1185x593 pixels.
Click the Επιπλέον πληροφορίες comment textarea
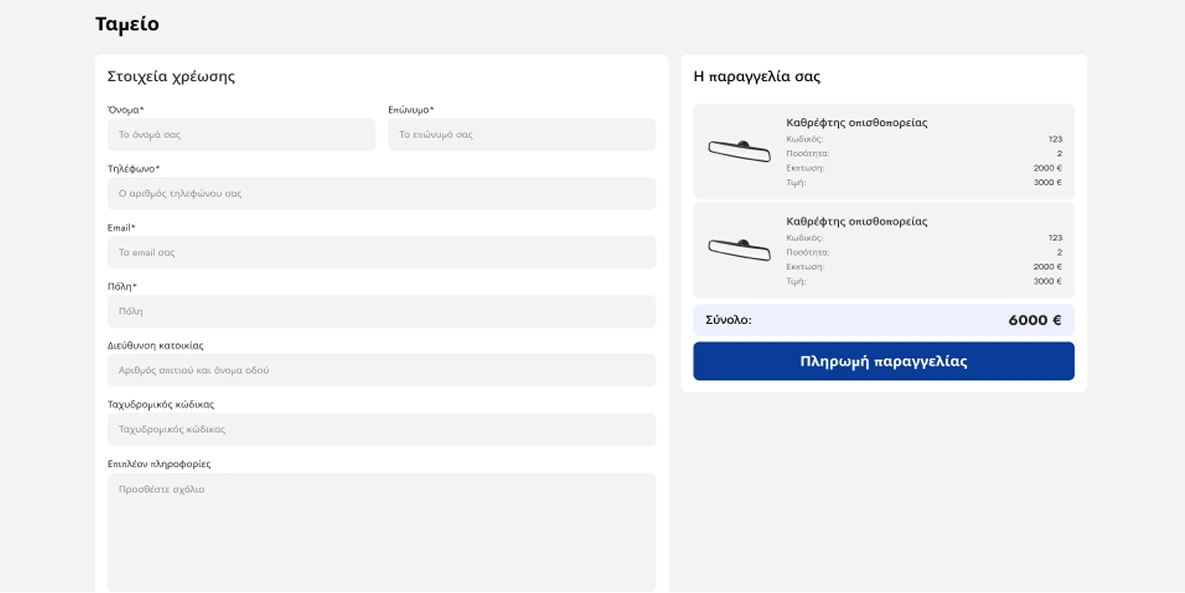point(381,531)
